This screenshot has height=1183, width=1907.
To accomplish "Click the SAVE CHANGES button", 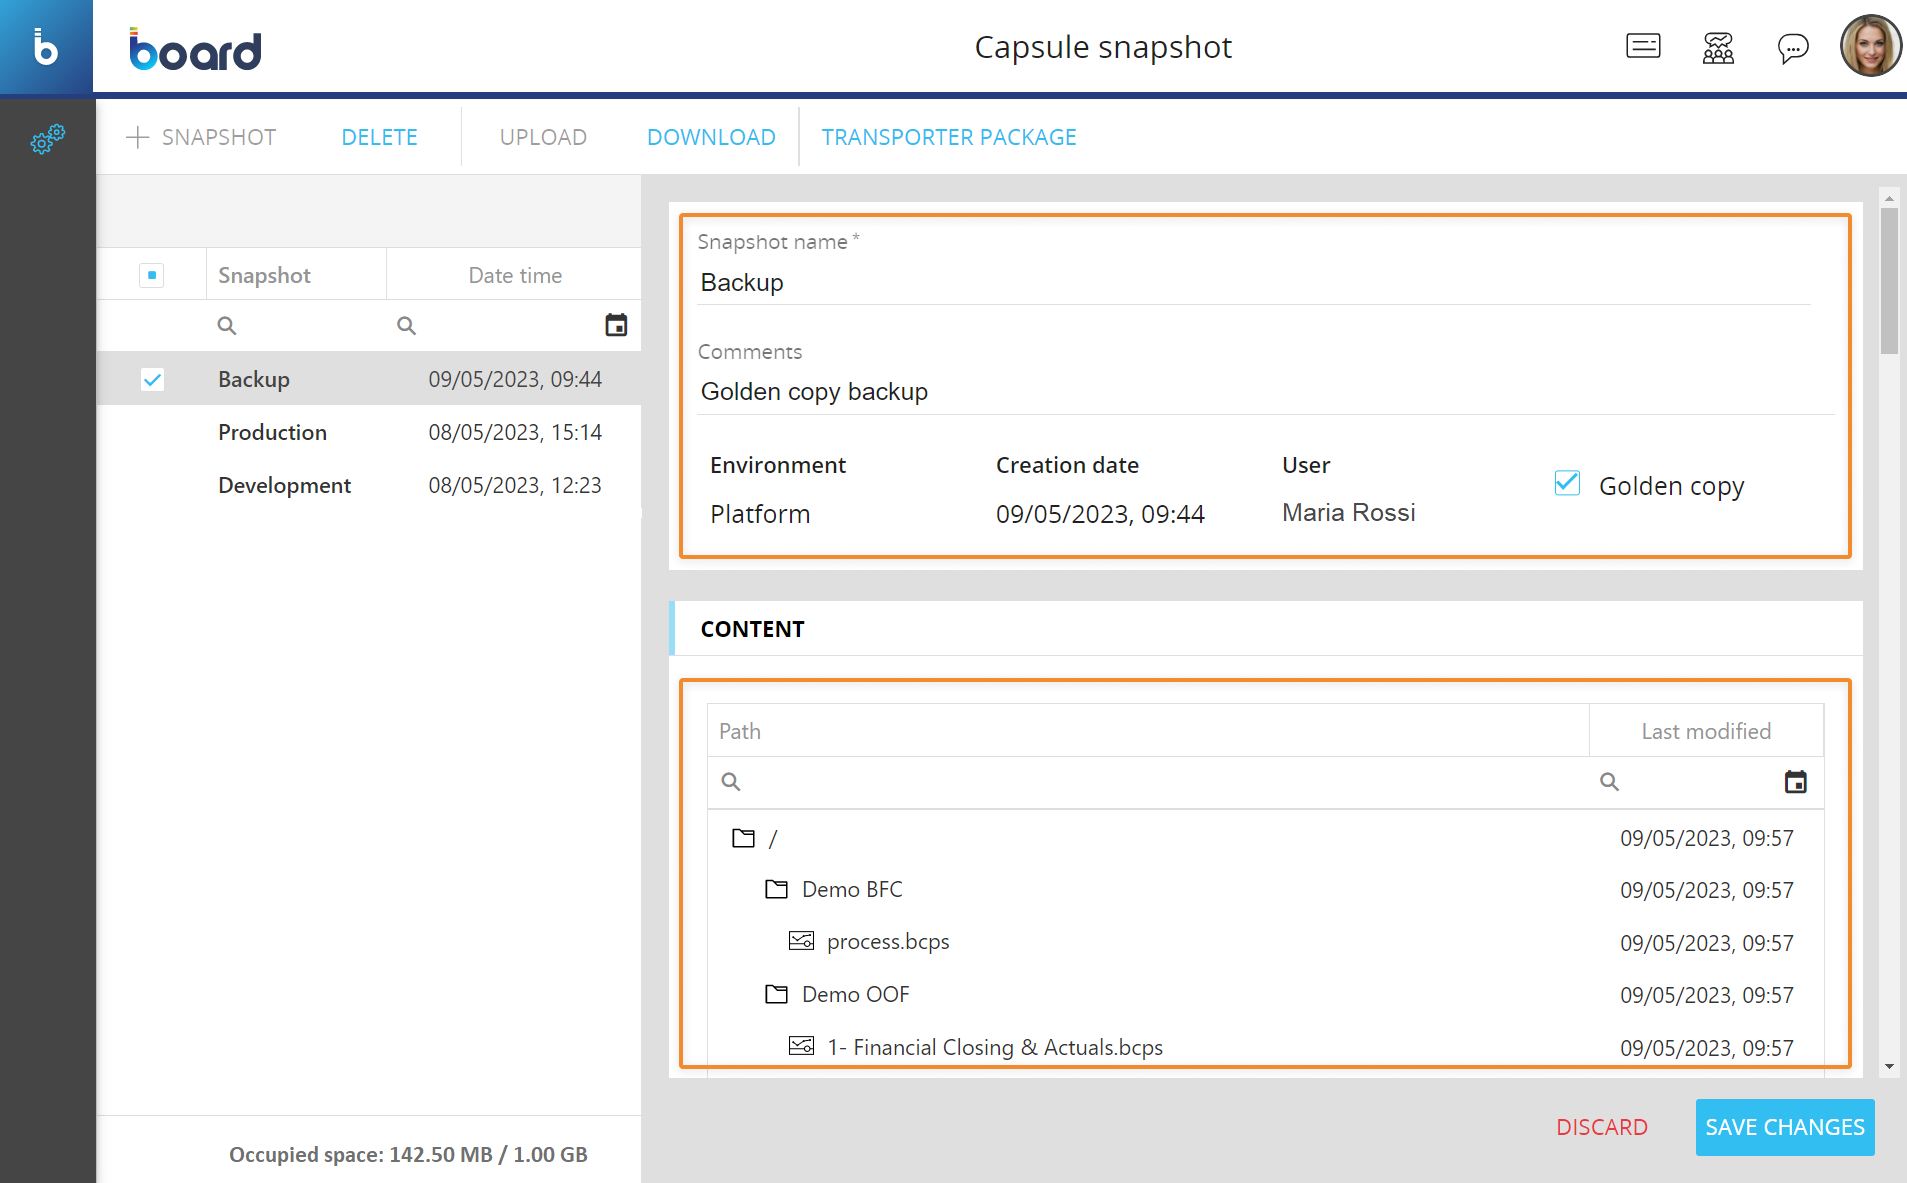I will (x=1784, y=1127).
